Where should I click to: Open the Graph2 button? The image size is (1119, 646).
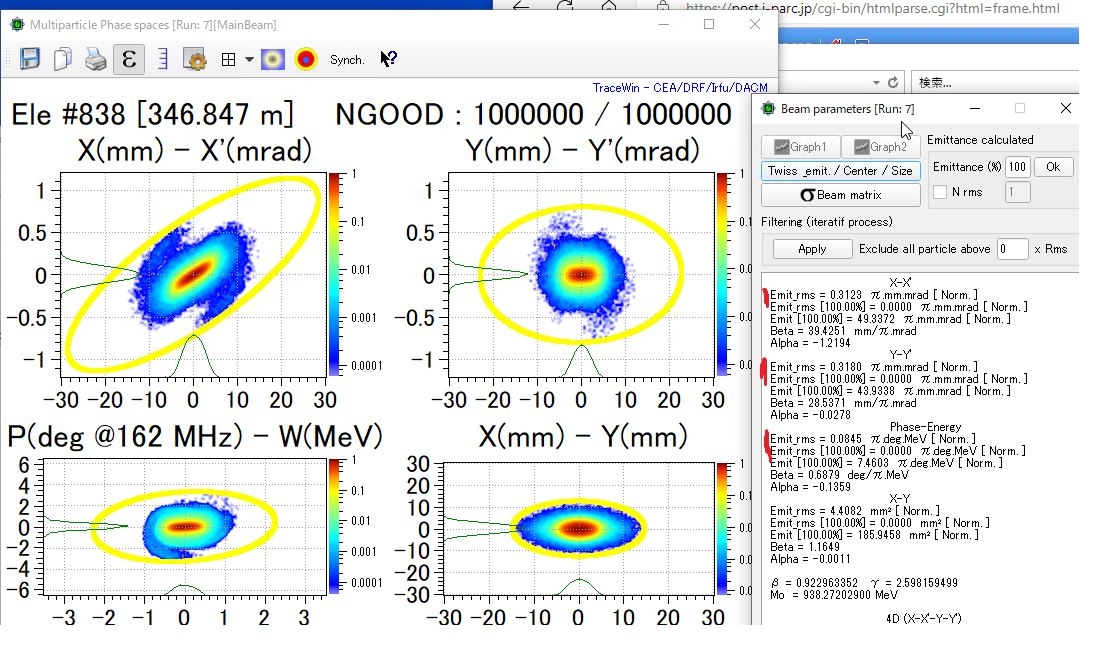881,147
